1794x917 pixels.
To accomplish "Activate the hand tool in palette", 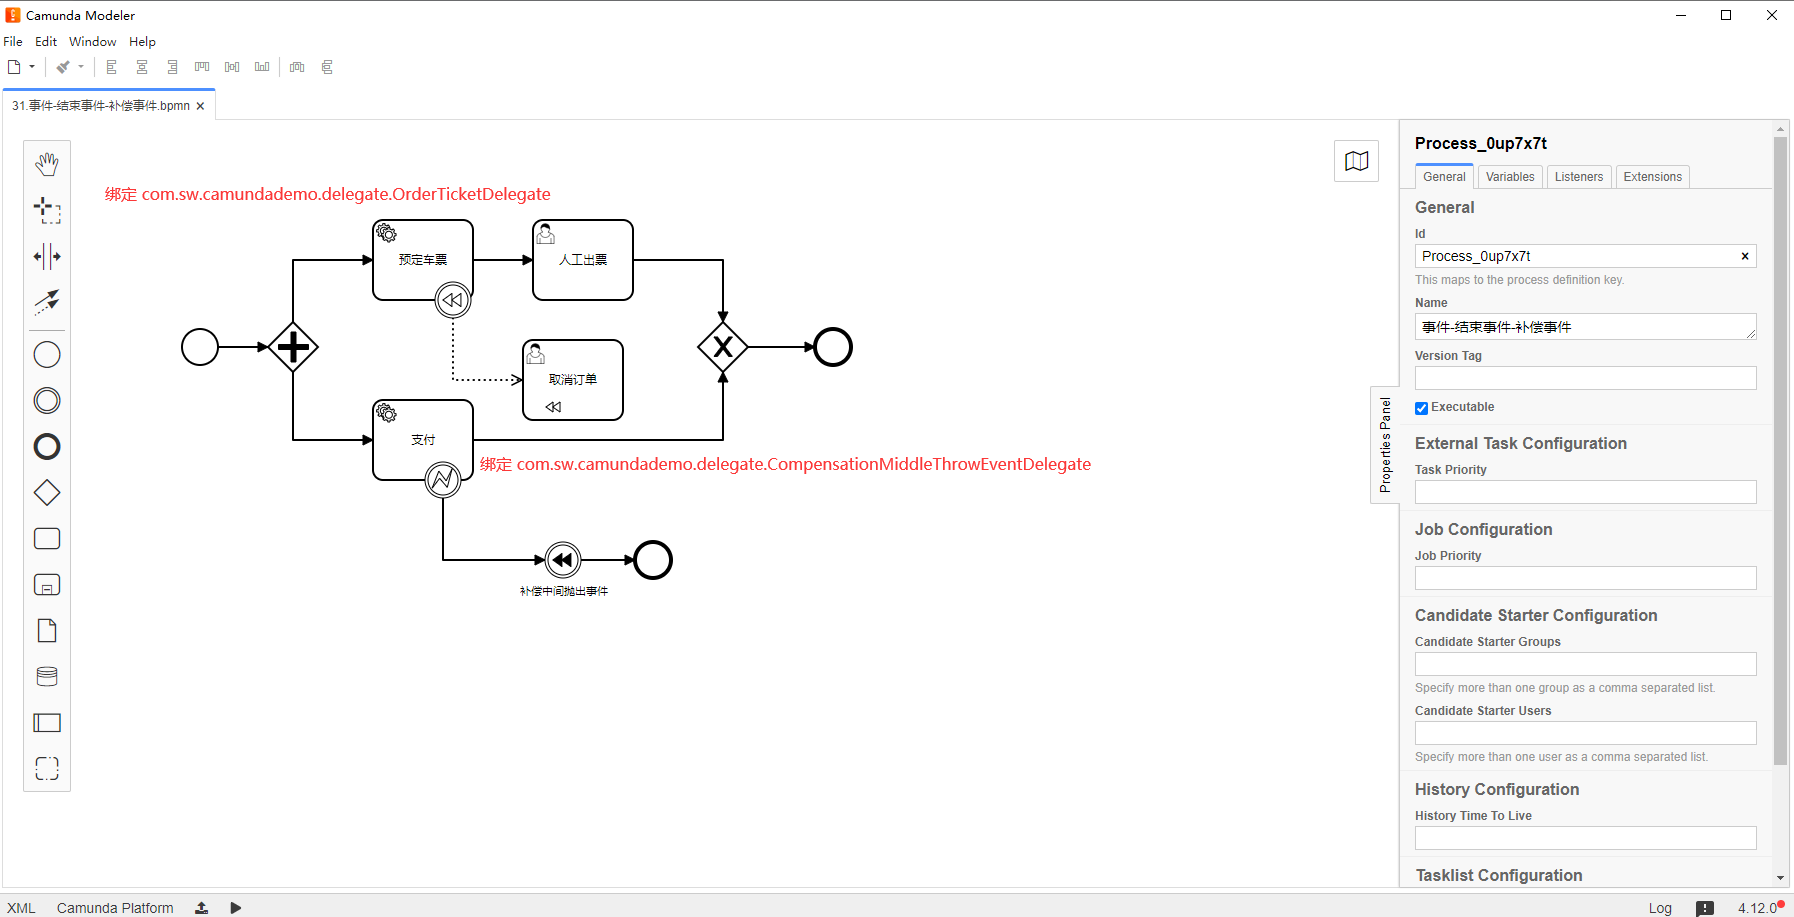I will point(47,164).
